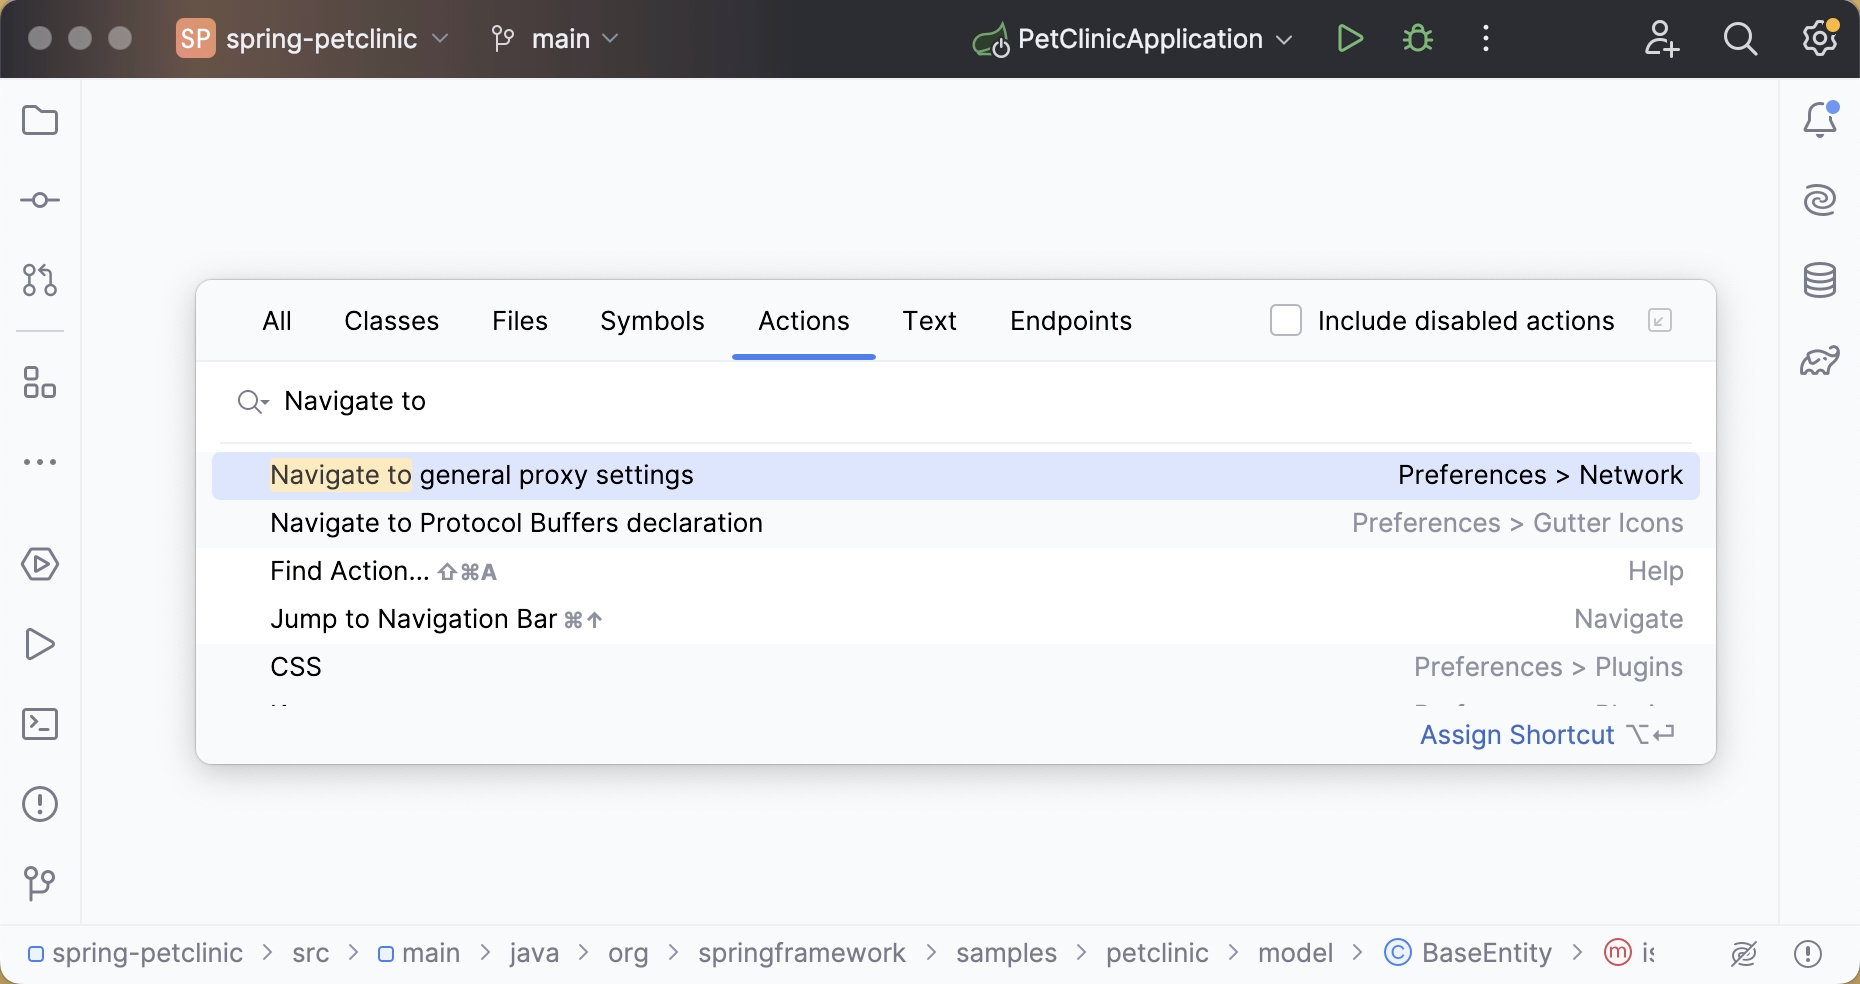The width and height of the screenshot is (1860, 984).
Task: Open the spring-petclinic project switcher dropdown
Action: tap(440, 39)
